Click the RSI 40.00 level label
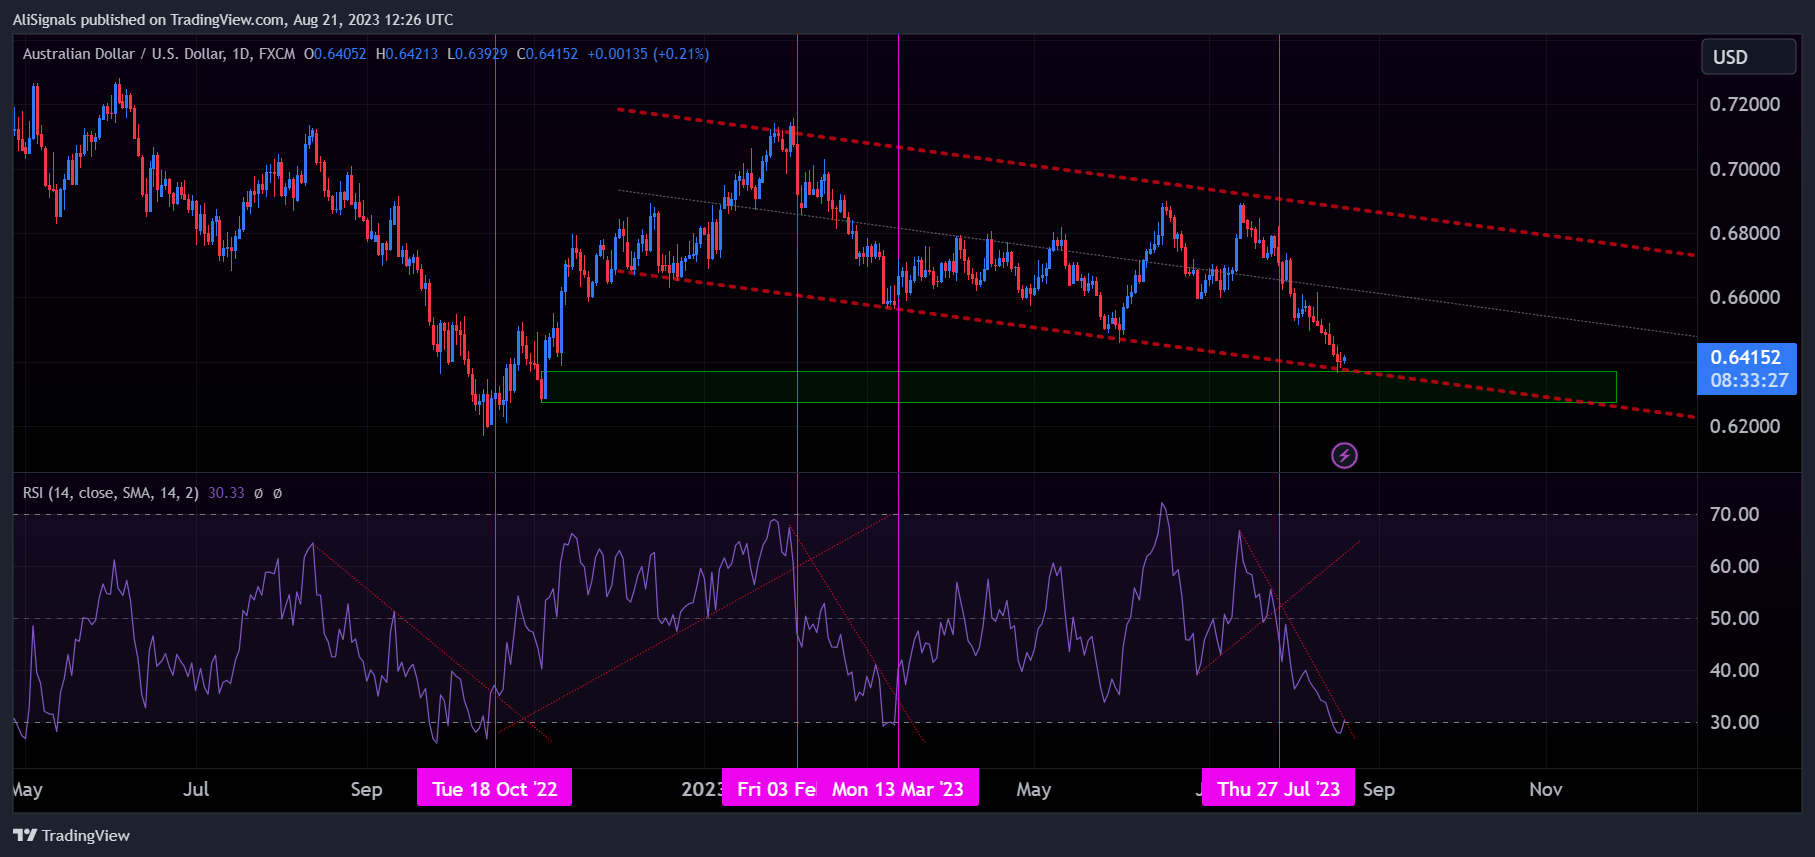This screenshot has width=1815, height=857. [1734, 670]
